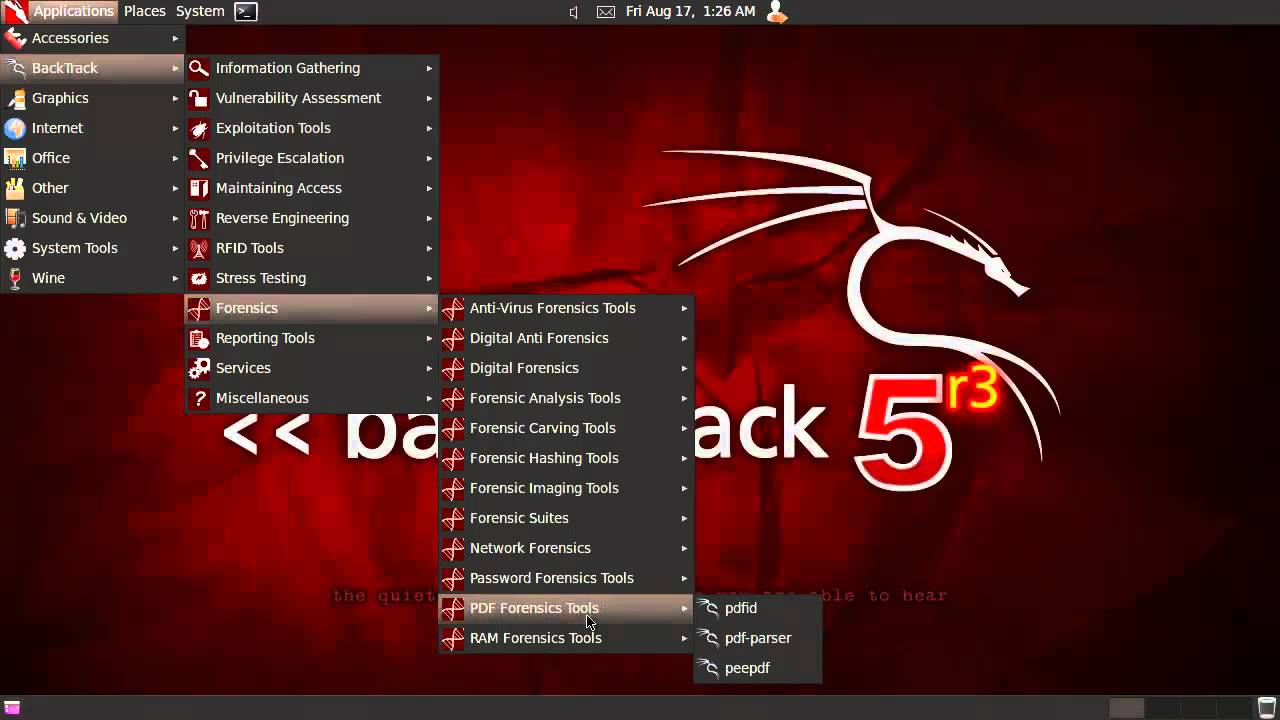Click the Privilege Escalation icon

pyautogui.click(x=199, y=158)
